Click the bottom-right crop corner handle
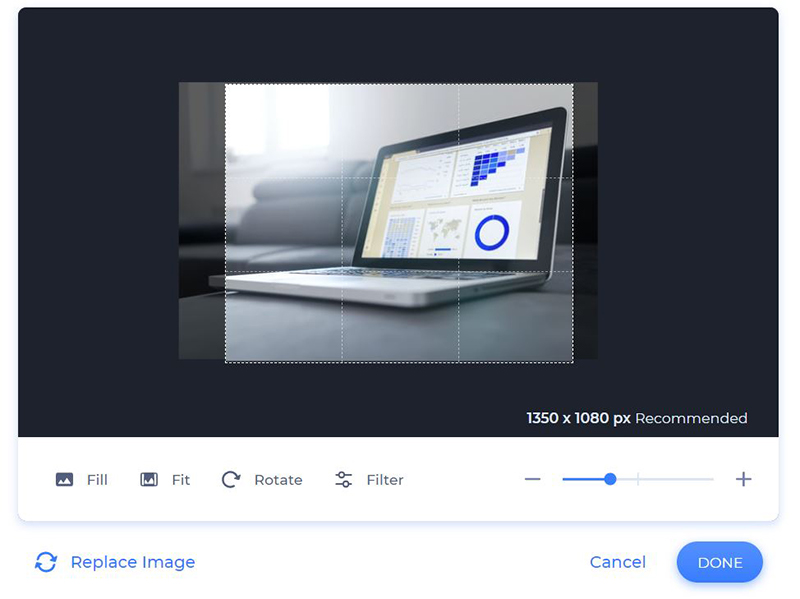Screen dimensions: 800x599 coord(574,364)
